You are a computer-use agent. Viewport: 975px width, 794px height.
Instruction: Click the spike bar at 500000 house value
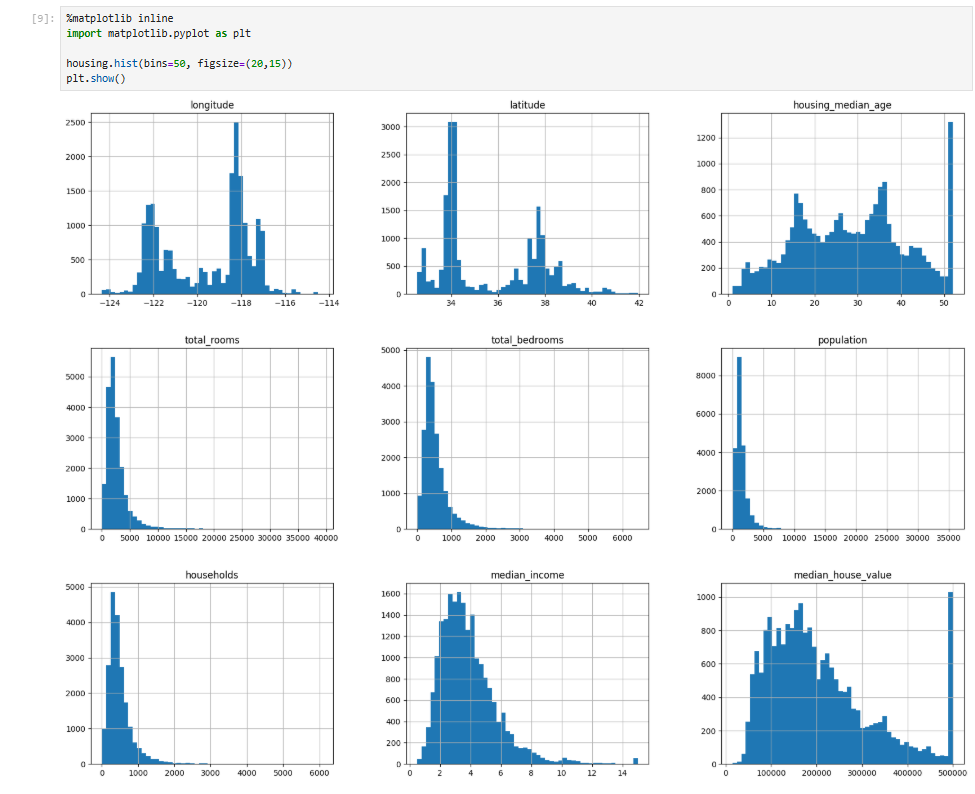point(950,678)
